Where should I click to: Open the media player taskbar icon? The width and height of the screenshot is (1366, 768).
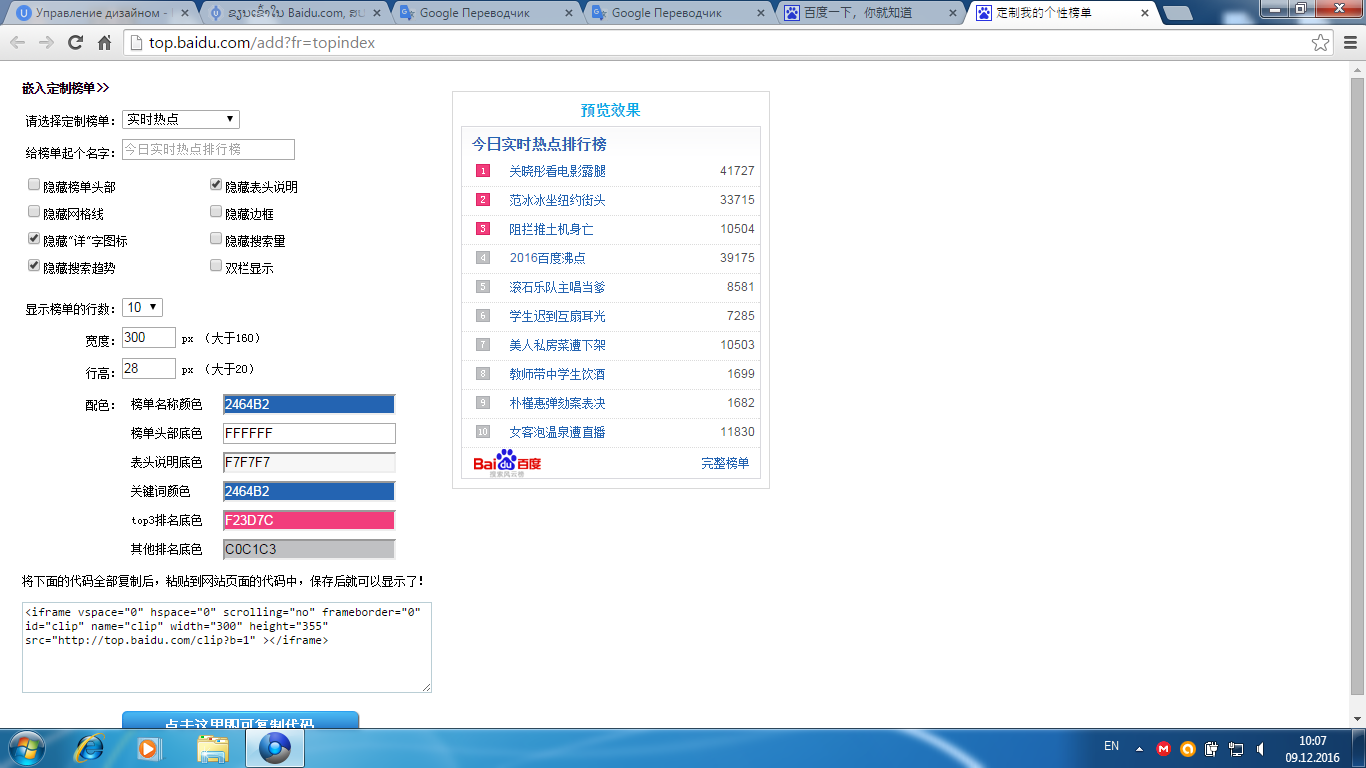148,748
